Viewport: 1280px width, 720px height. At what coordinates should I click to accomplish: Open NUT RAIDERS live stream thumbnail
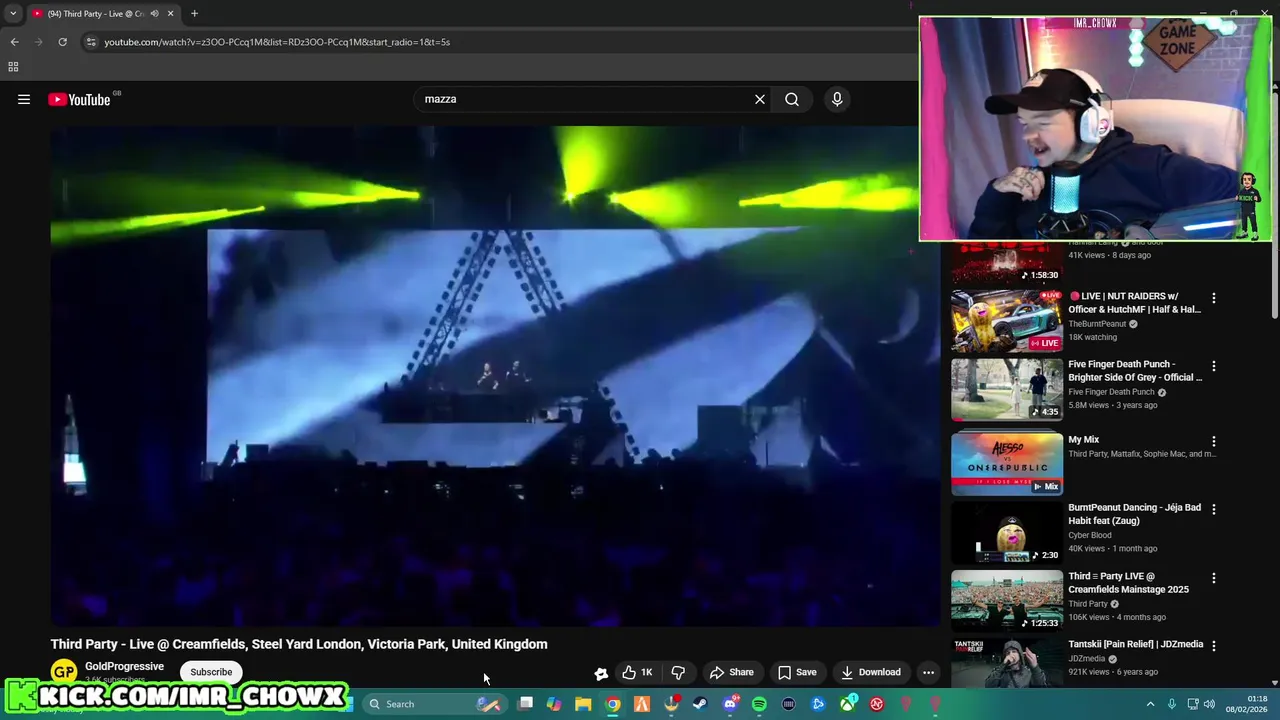coord(1007,321)
